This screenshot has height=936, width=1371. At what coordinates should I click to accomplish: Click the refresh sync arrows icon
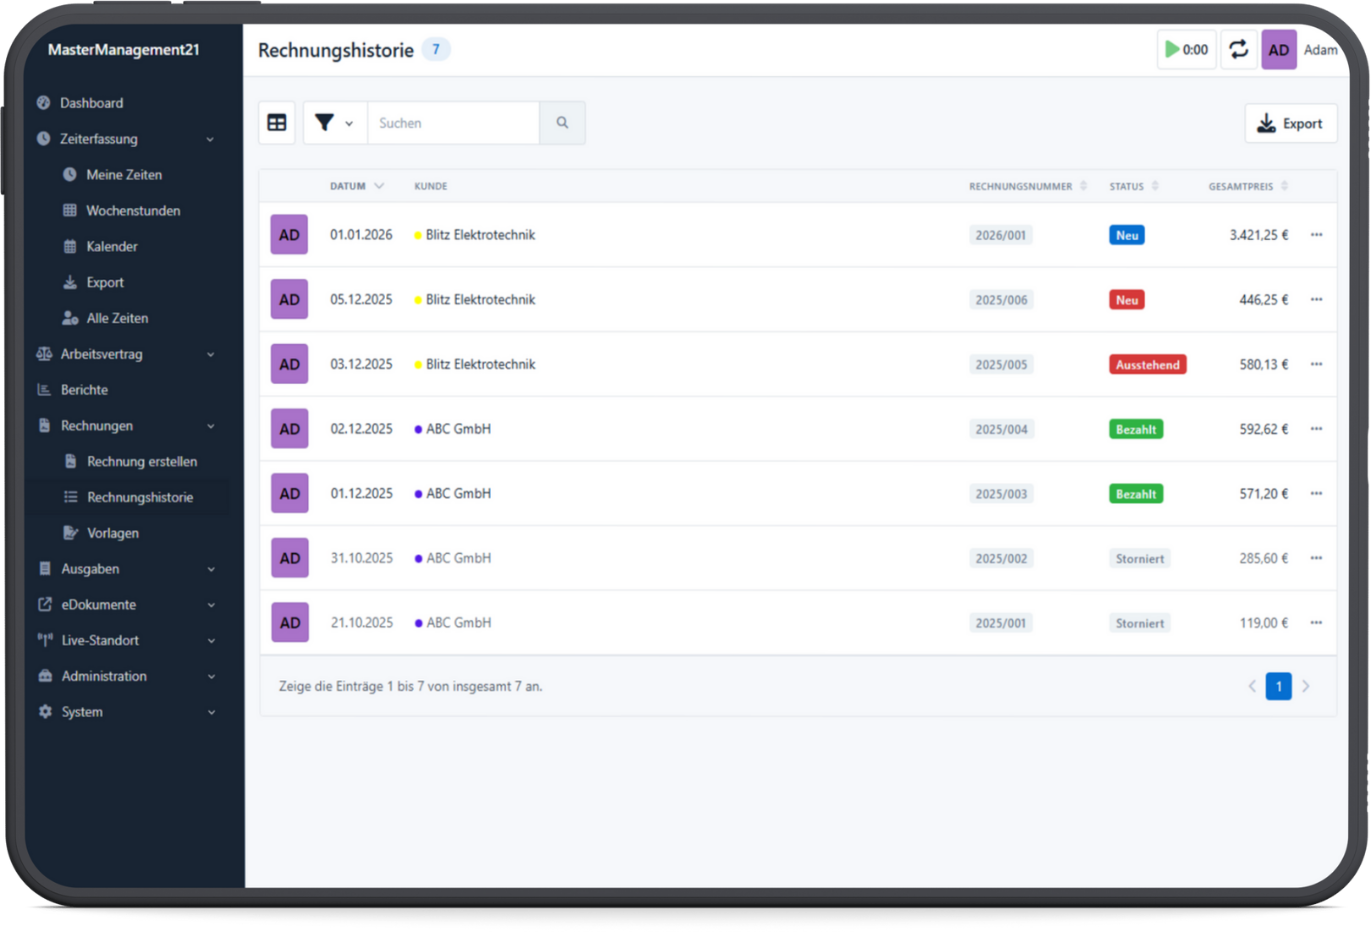(x=1238, y=50)
